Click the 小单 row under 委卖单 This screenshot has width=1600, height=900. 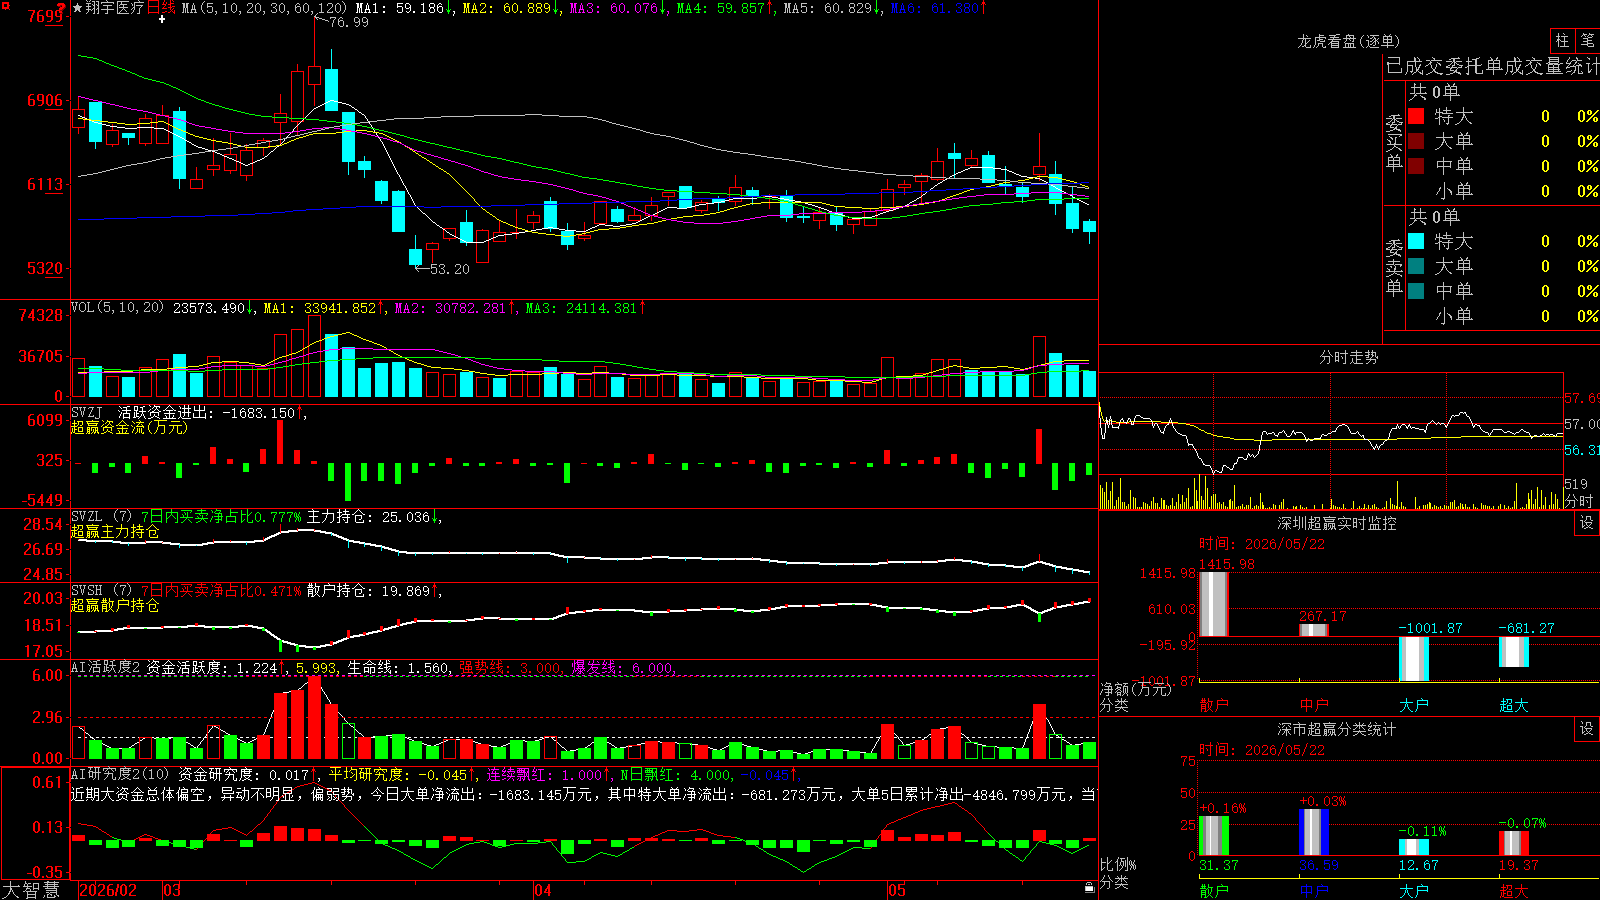click(1503, 316)
